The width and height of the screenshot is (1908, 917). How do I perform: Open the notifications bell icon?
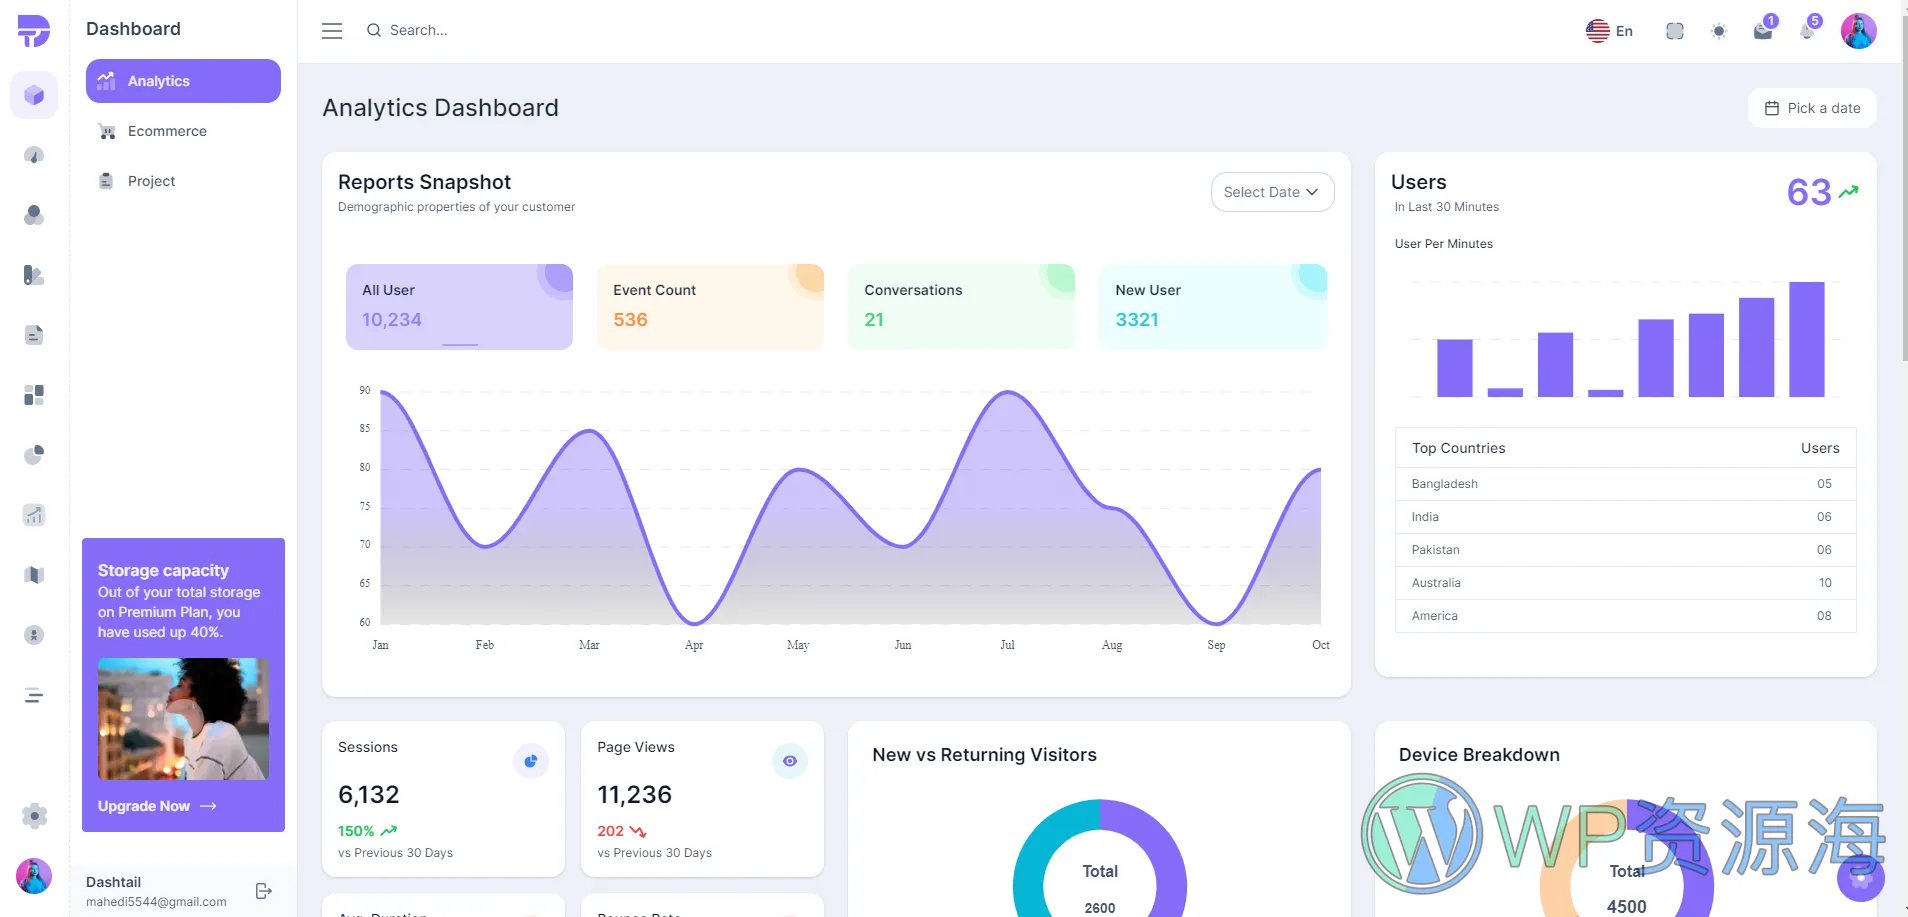[1808, 31]
